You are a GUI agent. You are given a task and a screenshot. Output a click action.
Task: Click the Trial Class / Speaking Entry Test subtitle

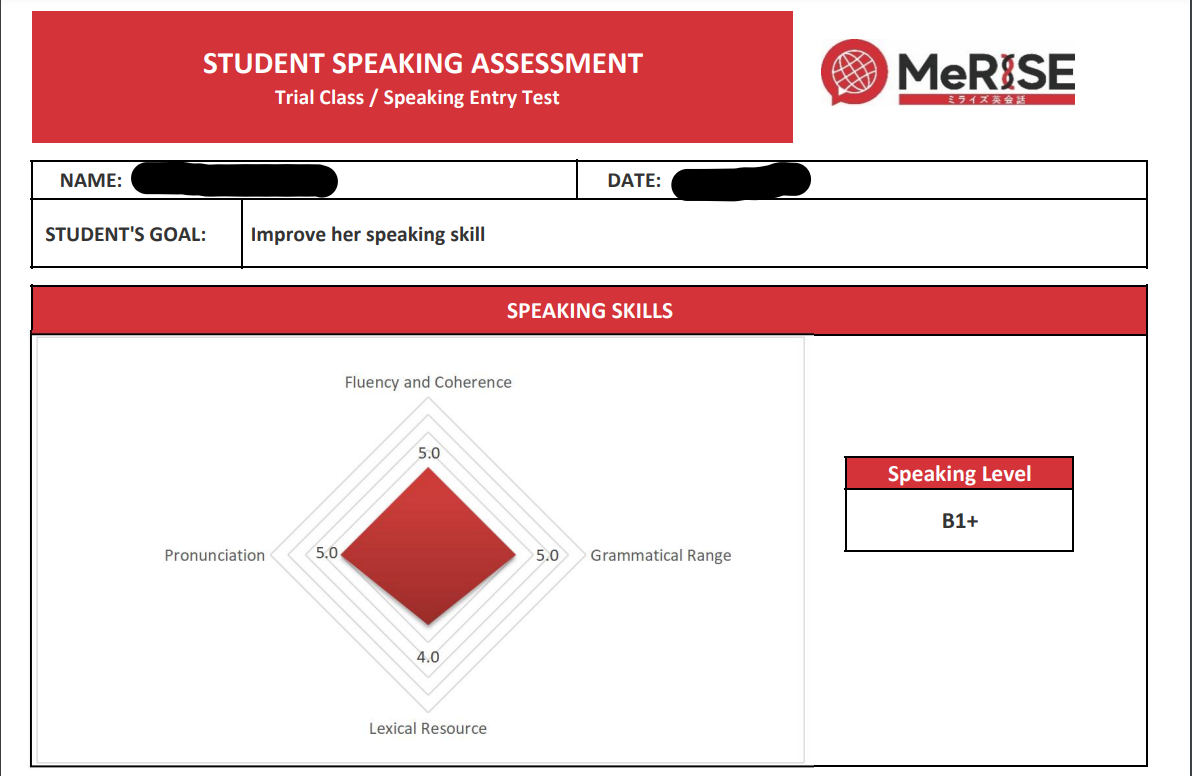pos(417,97)
